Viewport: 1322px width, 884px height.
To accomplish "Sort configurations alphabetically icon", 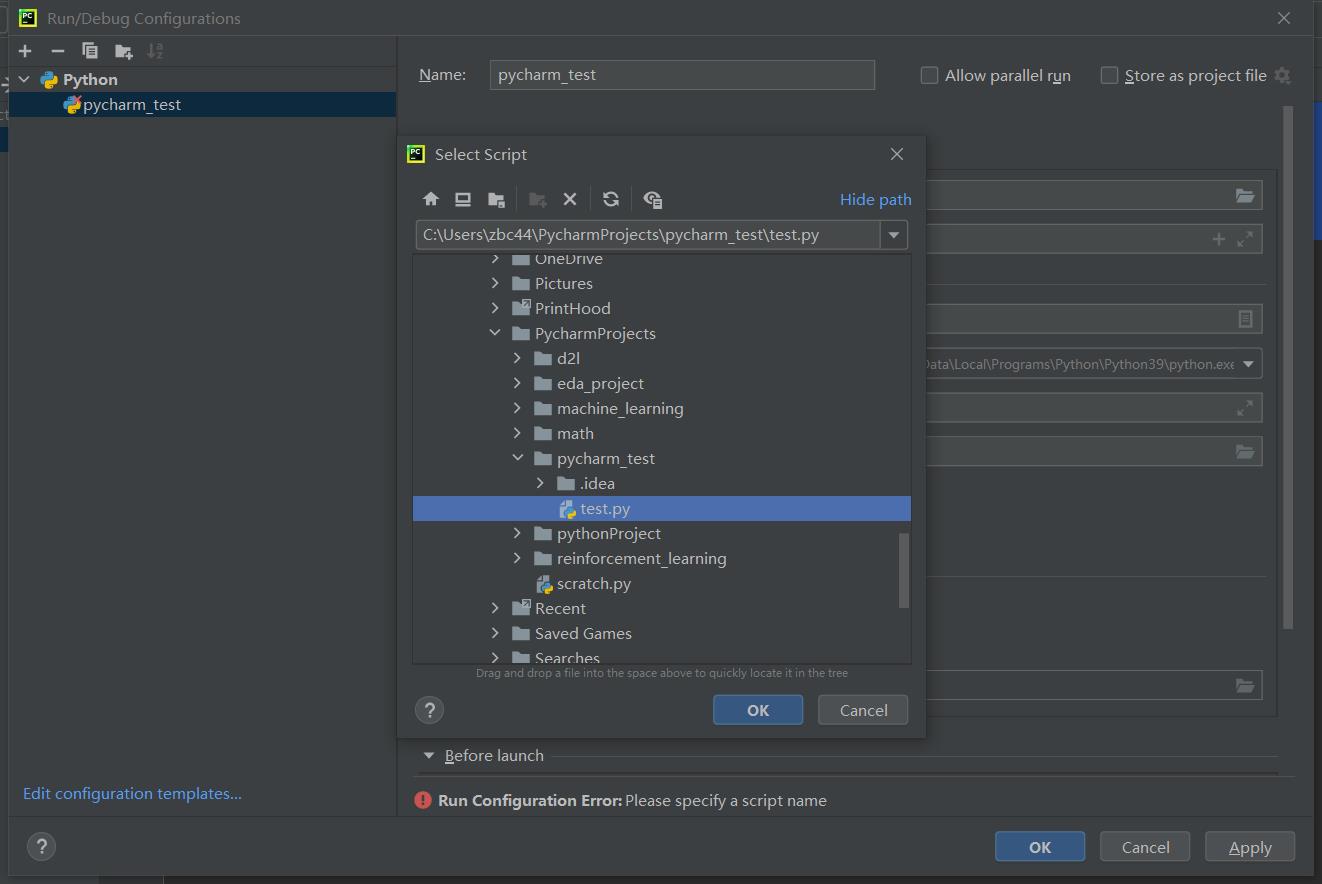I will click(x=155, y=51).
